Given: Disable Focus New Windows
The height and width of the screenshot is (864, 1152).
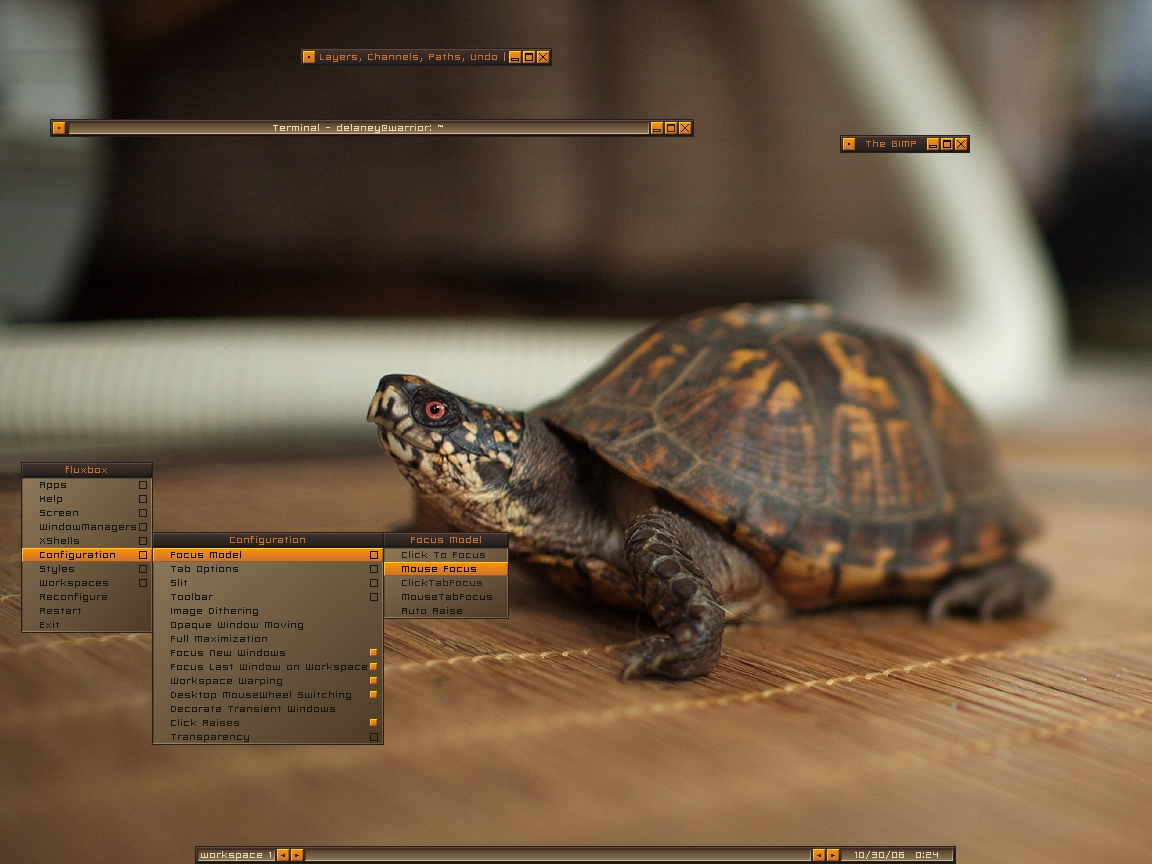Looking at the screenshot, I should [268, 652].
